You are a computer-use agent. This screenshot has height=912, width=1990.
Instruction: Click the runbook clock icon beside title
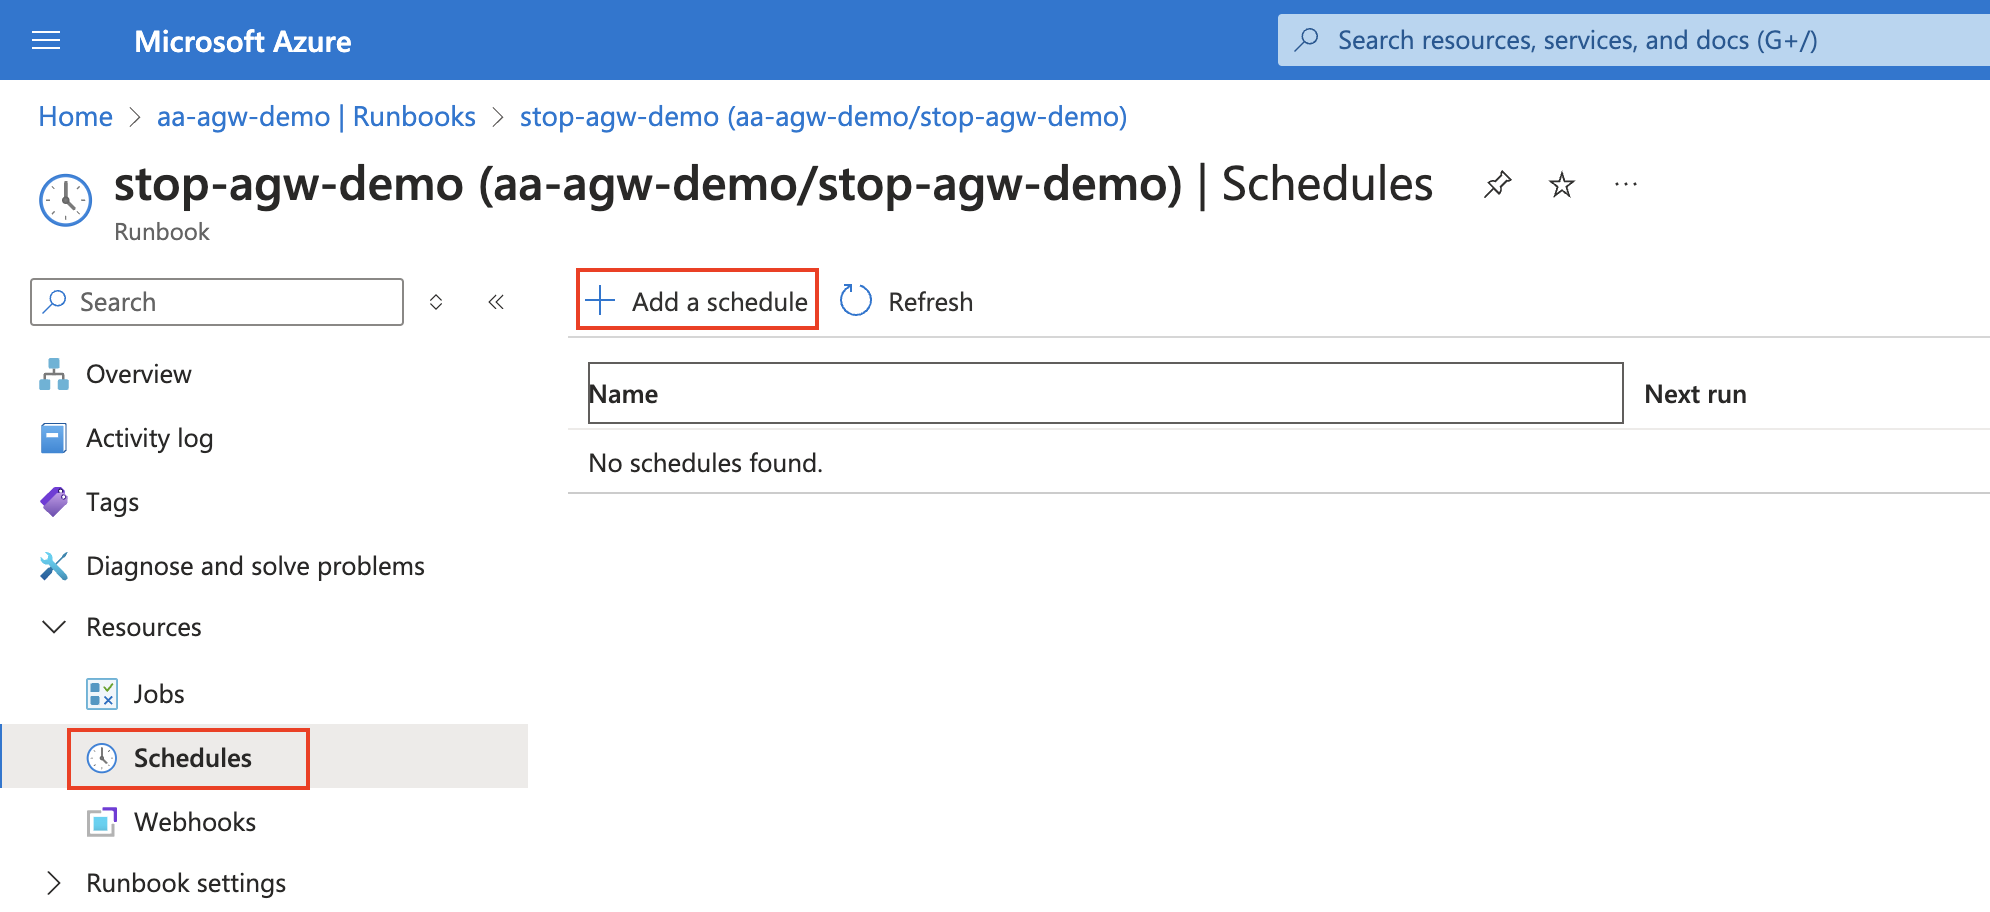(65, 200)
